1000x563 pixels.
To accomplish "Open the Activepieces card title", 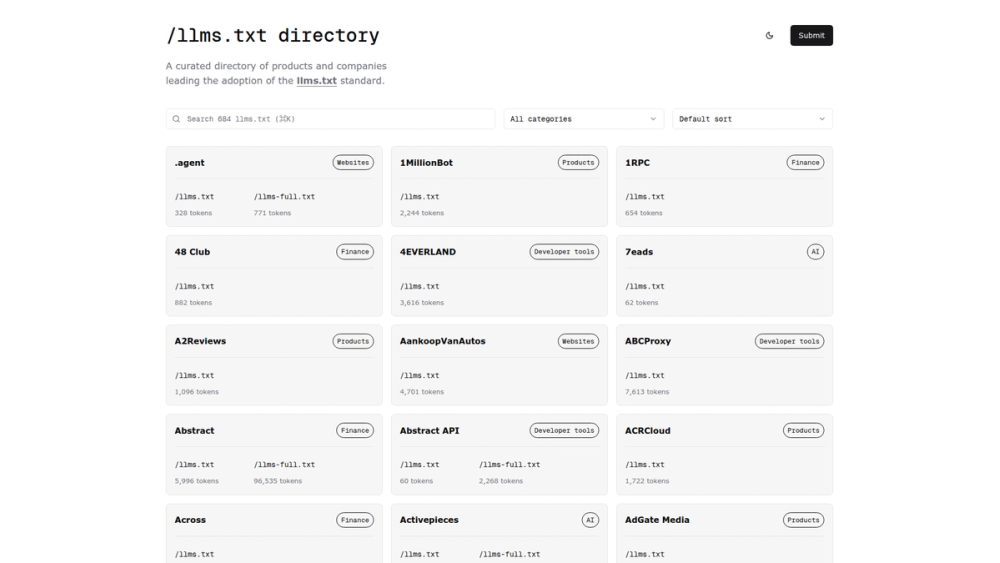I will pyautogui.click(x=429, y=520).
